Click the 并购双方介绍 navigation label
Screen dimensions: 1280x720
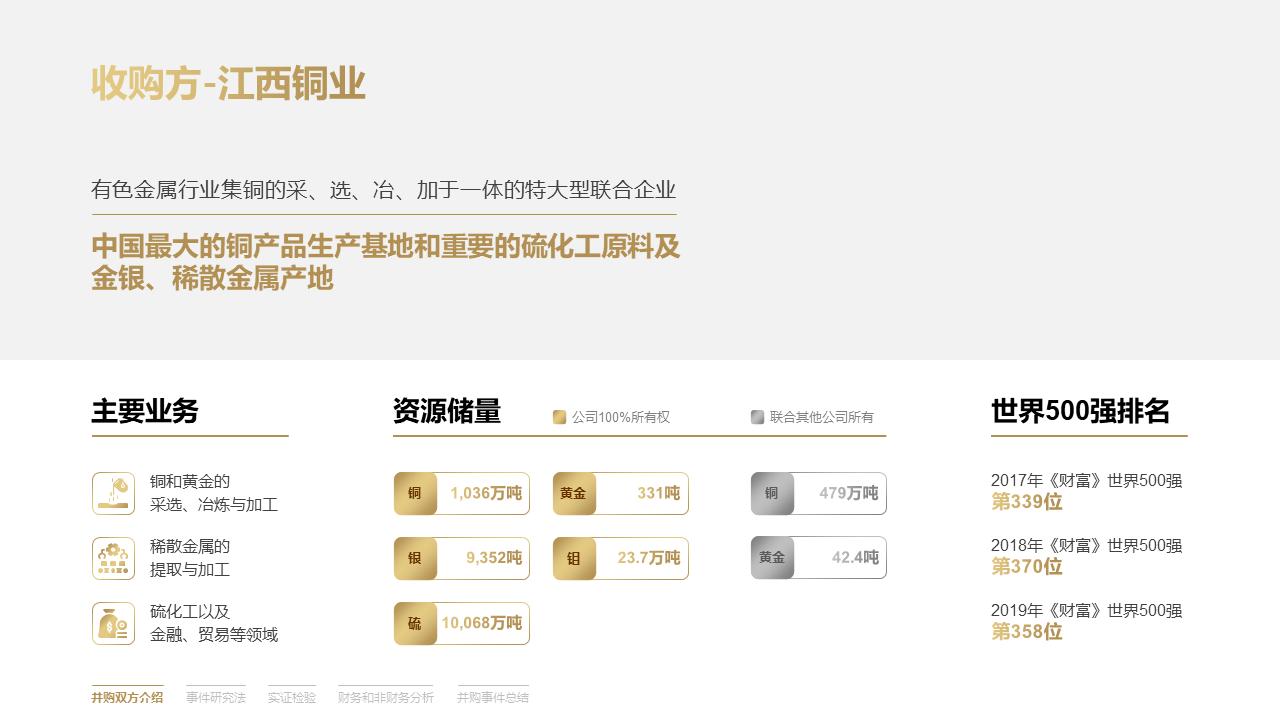tap(126, 699)
